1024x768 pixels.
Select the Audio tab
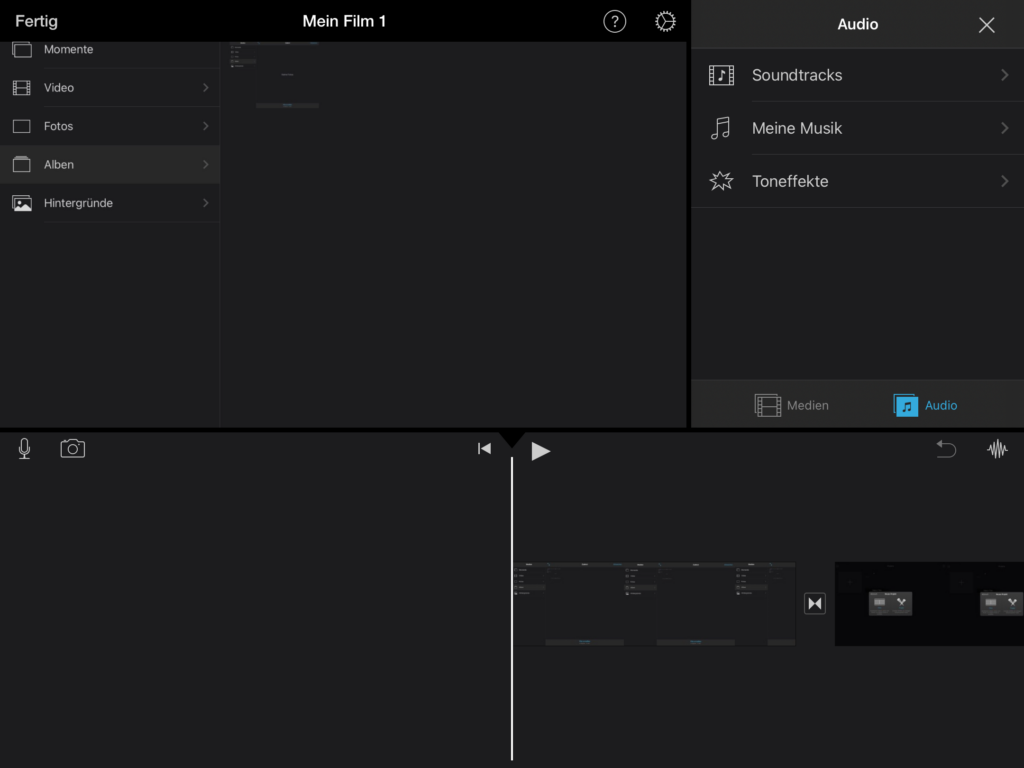[926, 405]
